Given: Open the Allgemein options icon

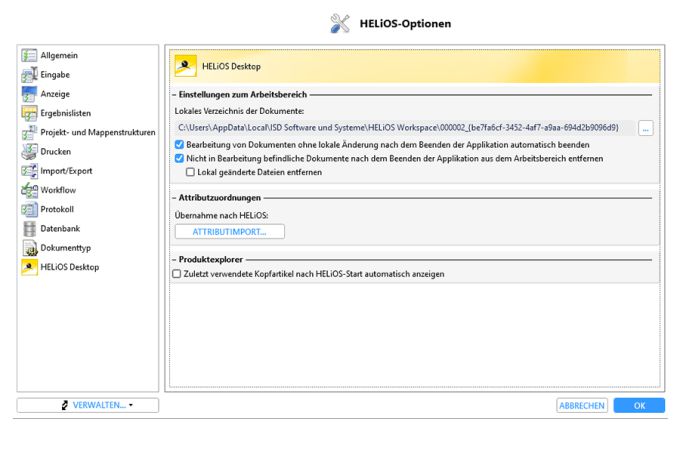Looking at the screenshot, I should pyautogui.click(x=29, y=55).
